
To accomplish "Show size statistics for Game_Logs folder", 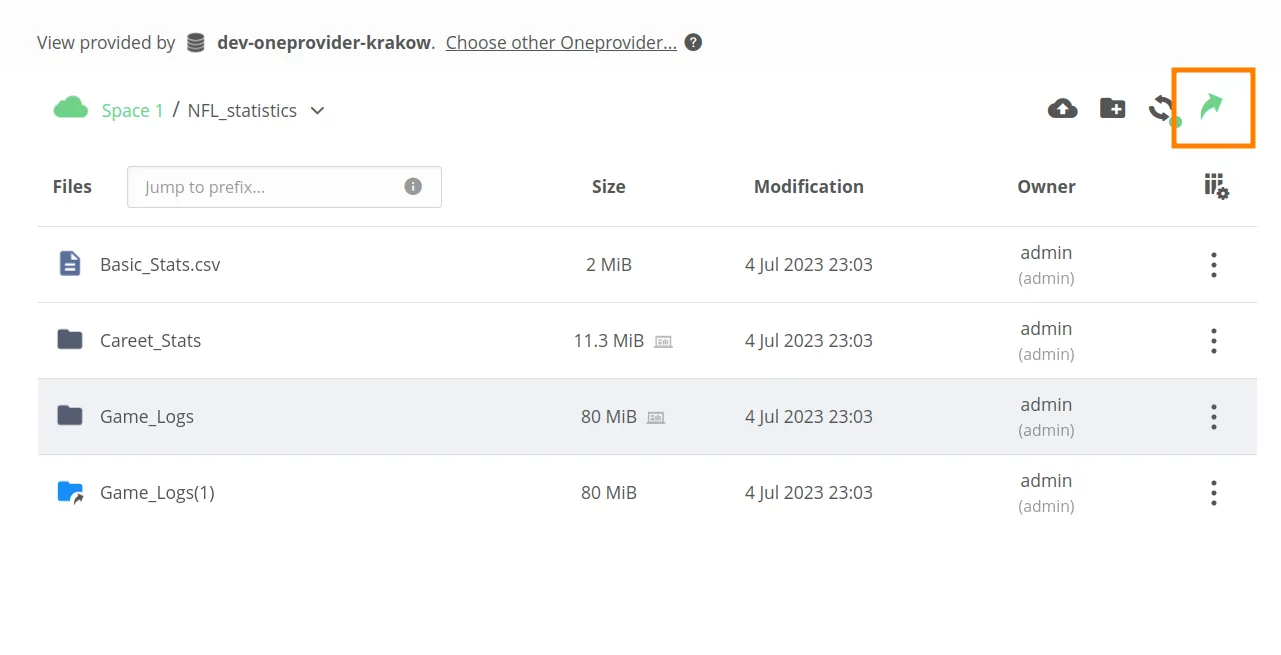I will click(x=656, y=418).
